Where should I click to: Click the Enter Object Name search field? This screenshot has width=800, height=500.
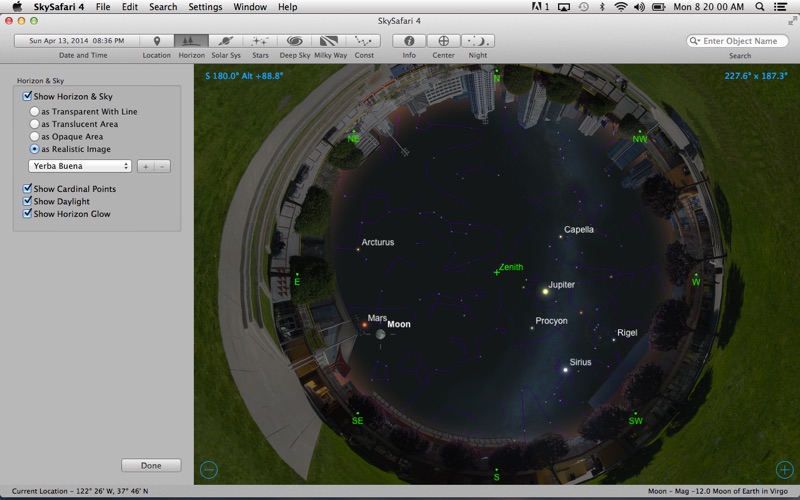click(744, 41)
